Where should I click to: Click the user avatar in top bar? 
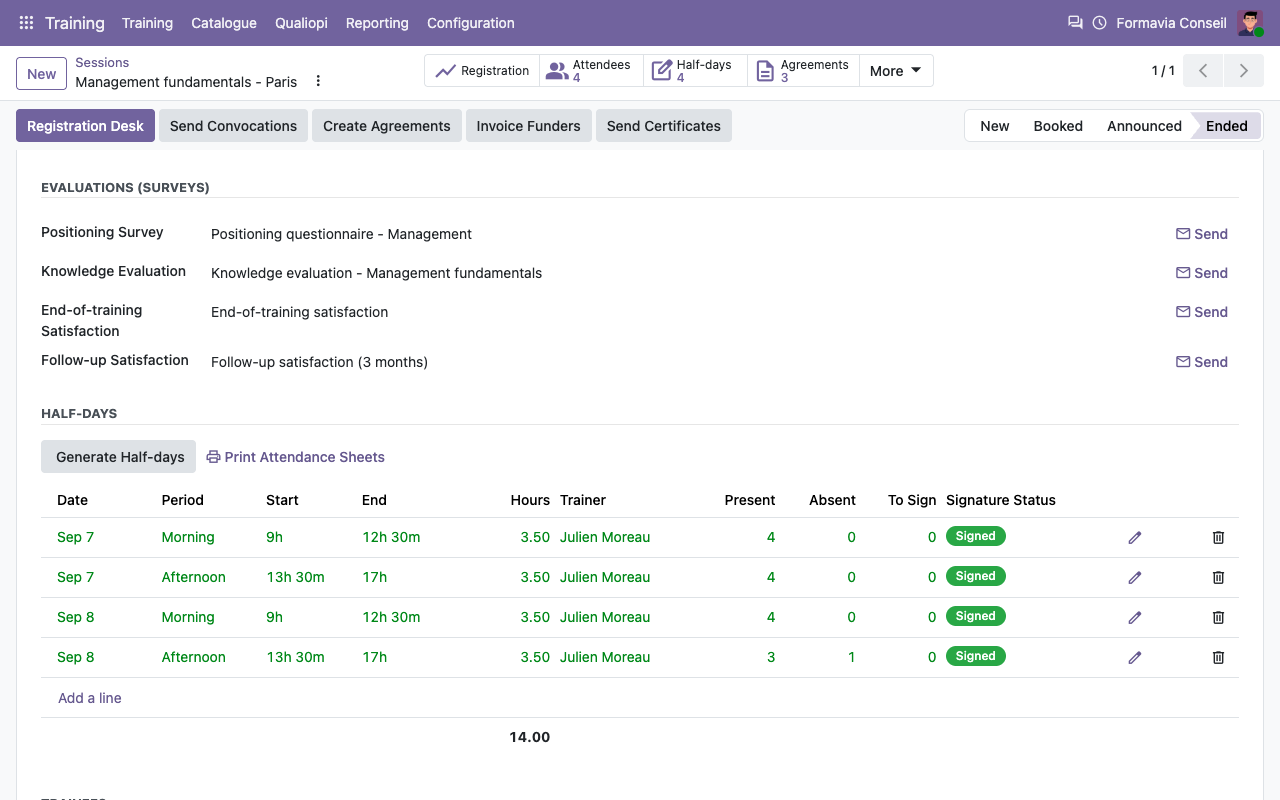click(1250, 23)
